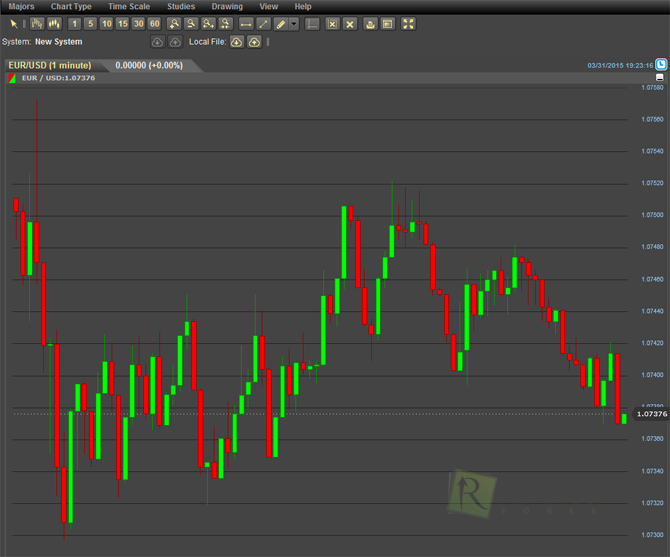Click the axis crosshair tool icon
Viewport: 670px width, 557px height.
click(312, 24)
